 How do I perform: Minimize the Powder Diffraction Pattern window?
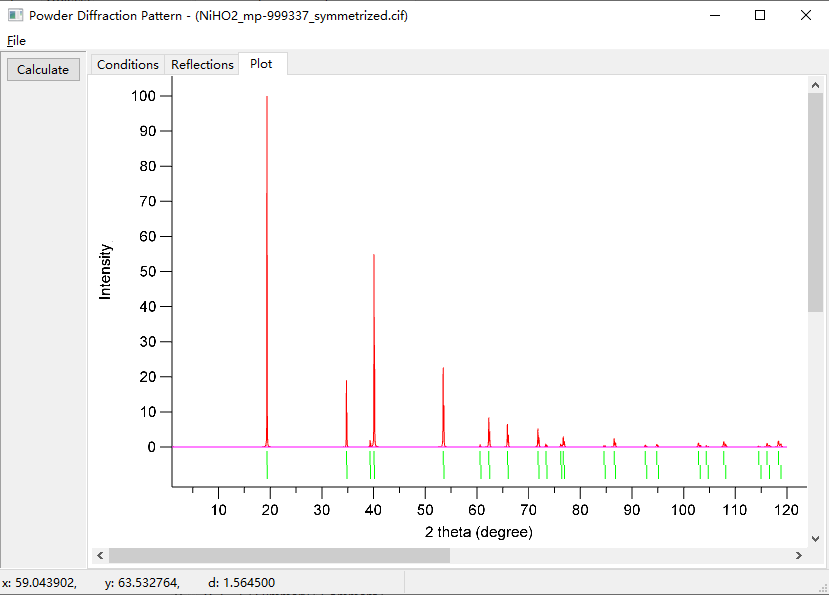coord(714,15)
